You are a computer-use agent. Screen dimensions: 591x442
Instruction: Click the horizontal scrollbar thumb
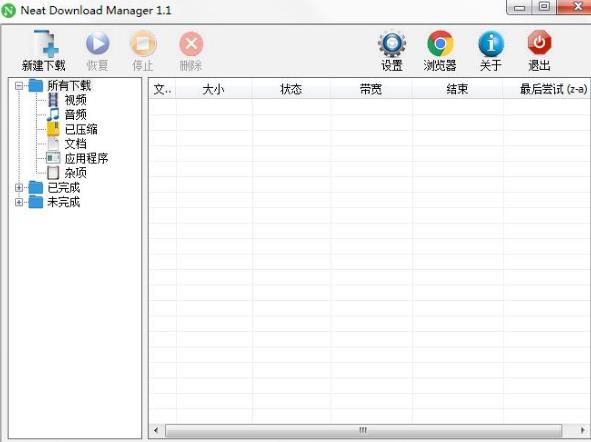(363, 430)
